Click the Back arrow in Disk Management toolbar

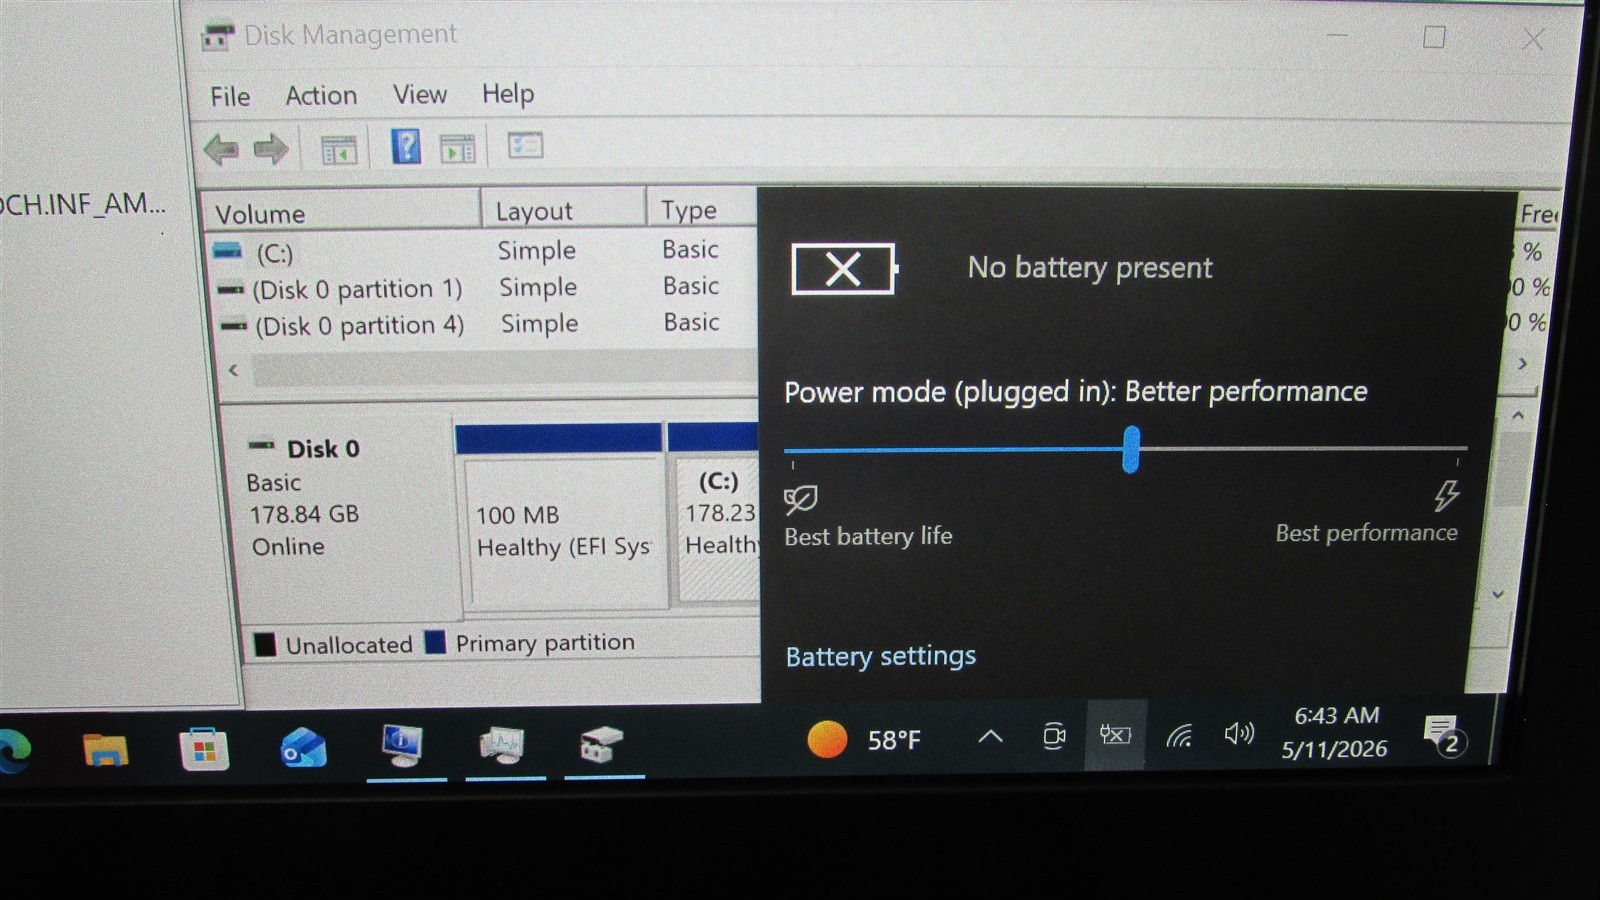click(221, 150)
